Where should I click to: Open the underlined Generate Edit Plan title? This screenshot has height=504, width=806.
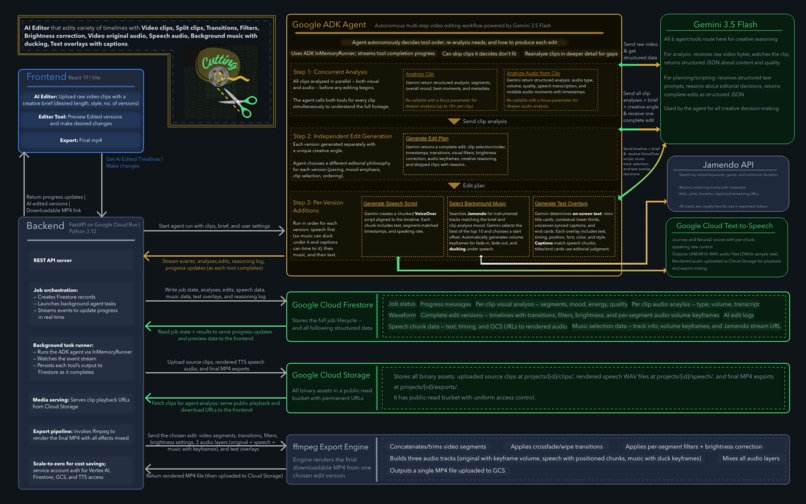coord(427,138)
